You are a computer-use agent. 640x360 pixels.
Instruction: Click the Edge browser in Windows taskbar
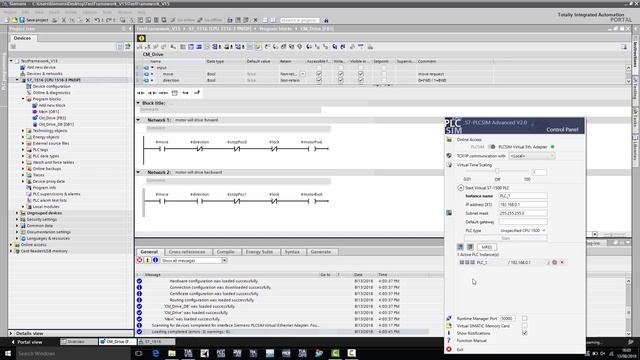tap(156, 353)
